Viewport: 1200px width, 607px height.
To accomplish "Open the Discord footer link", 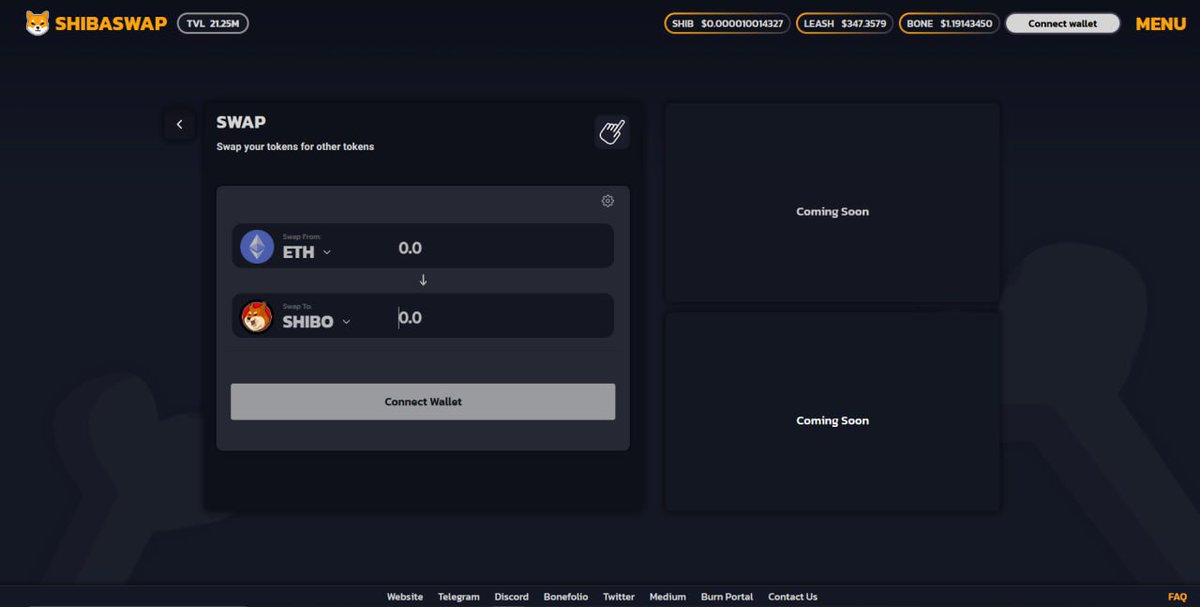I will 511,597.
